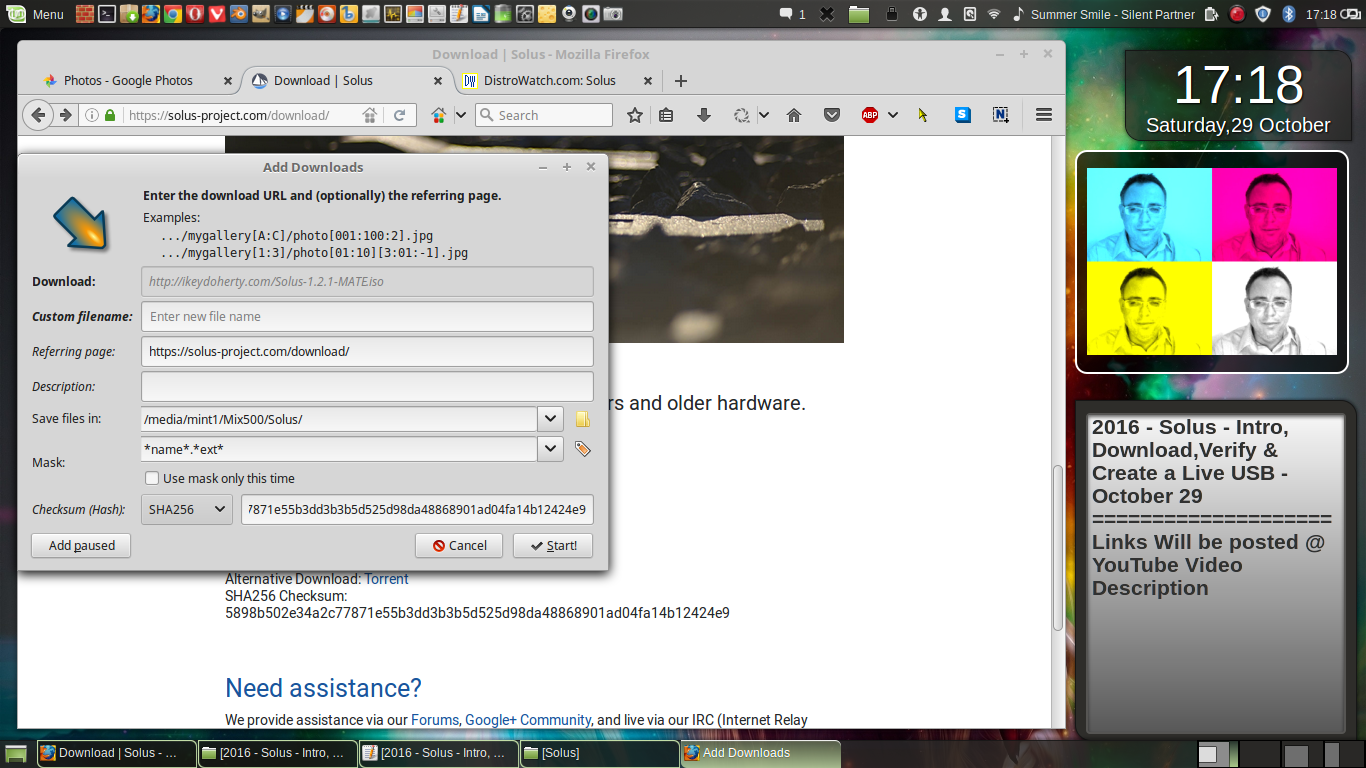Screen dimensions: 1366x768
Task: Click the OneNote clipper N icon
Action: tap(1000, 115)
